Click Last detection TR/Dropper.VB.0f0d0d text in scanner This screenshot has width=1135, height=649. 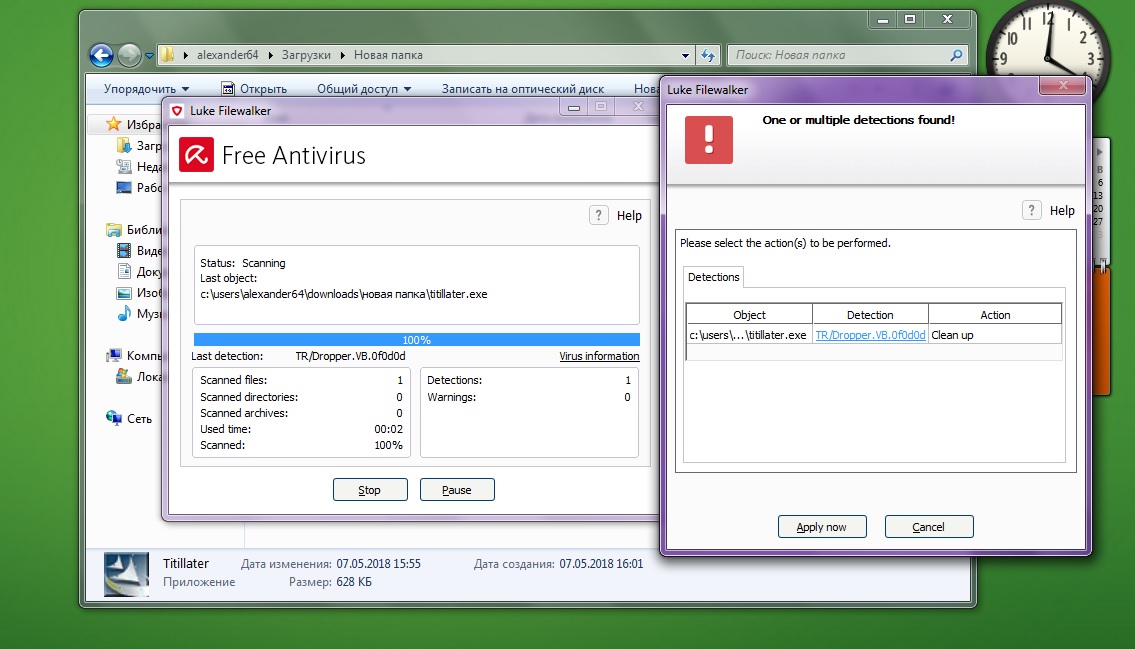click(350, 356)
